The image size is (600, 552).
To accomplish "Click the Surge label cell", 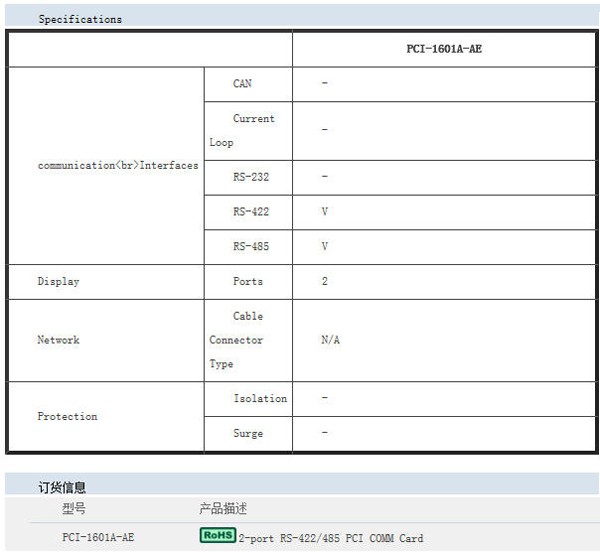I will click(x=248, y=433).
